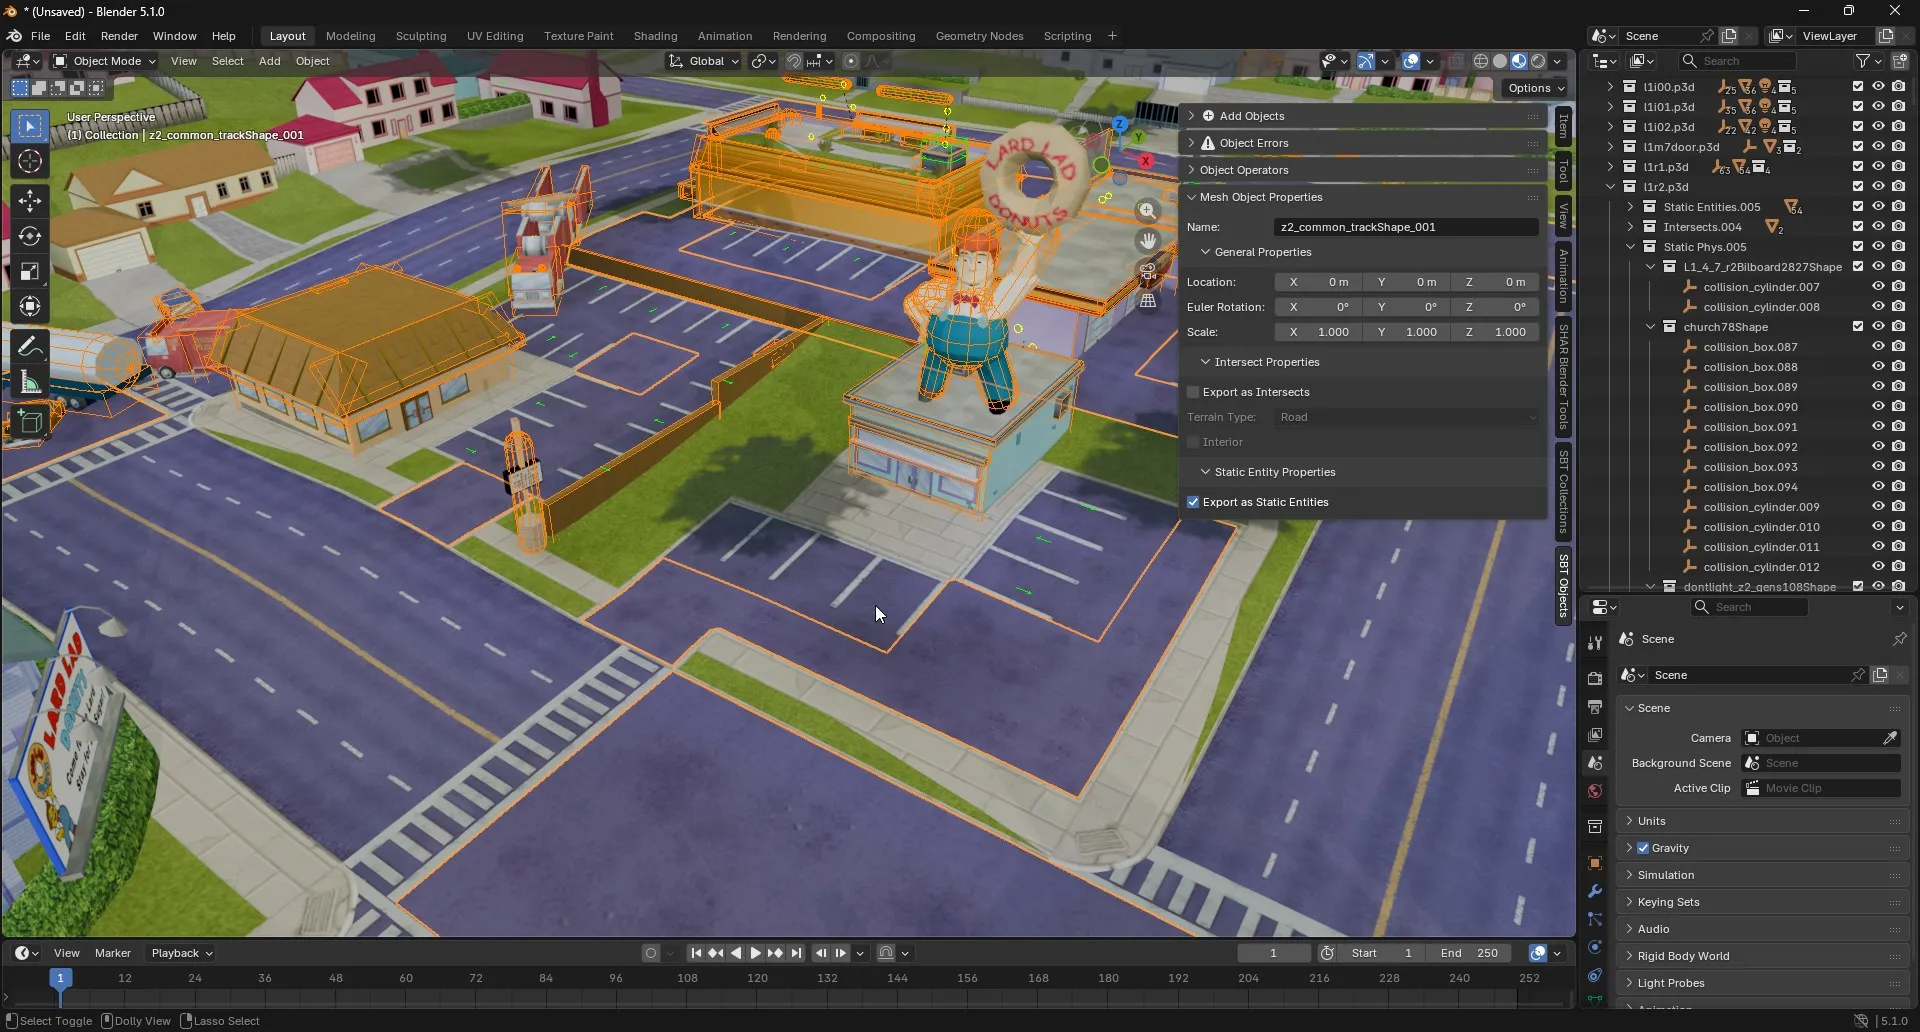This screenshot has width=1920, height=1032.
Task: Open the Modifiers properties tab wrench icon
Action: 1595,891
